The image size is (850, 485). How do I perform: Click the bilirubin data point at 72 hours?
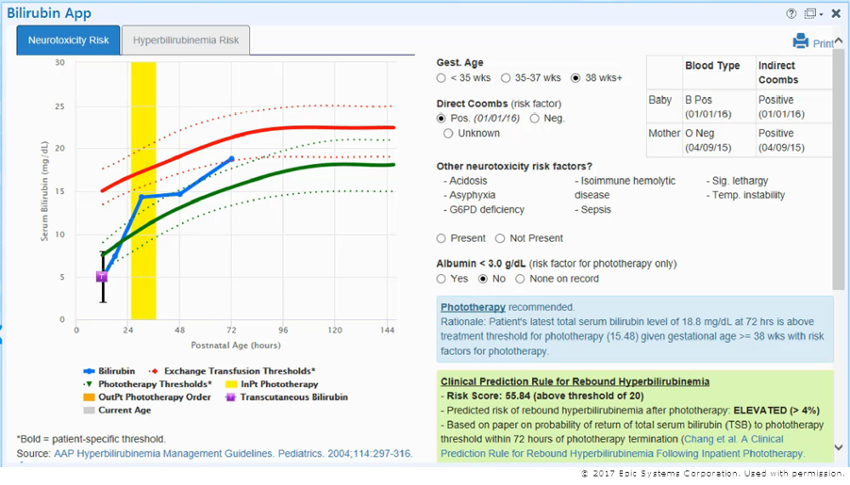point(231,159)
